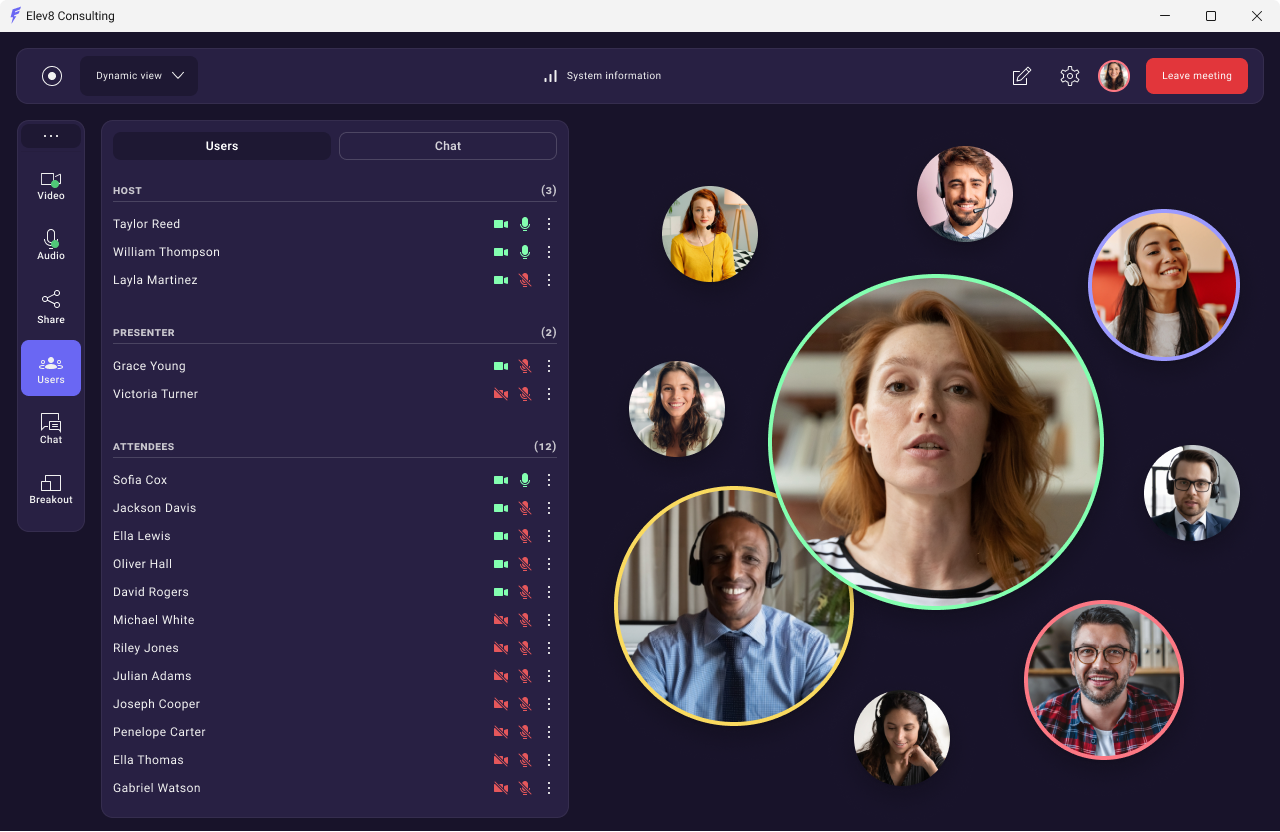
Task: Unmute Layla Martinez's microphone
Action: click(x=525, y=280)
